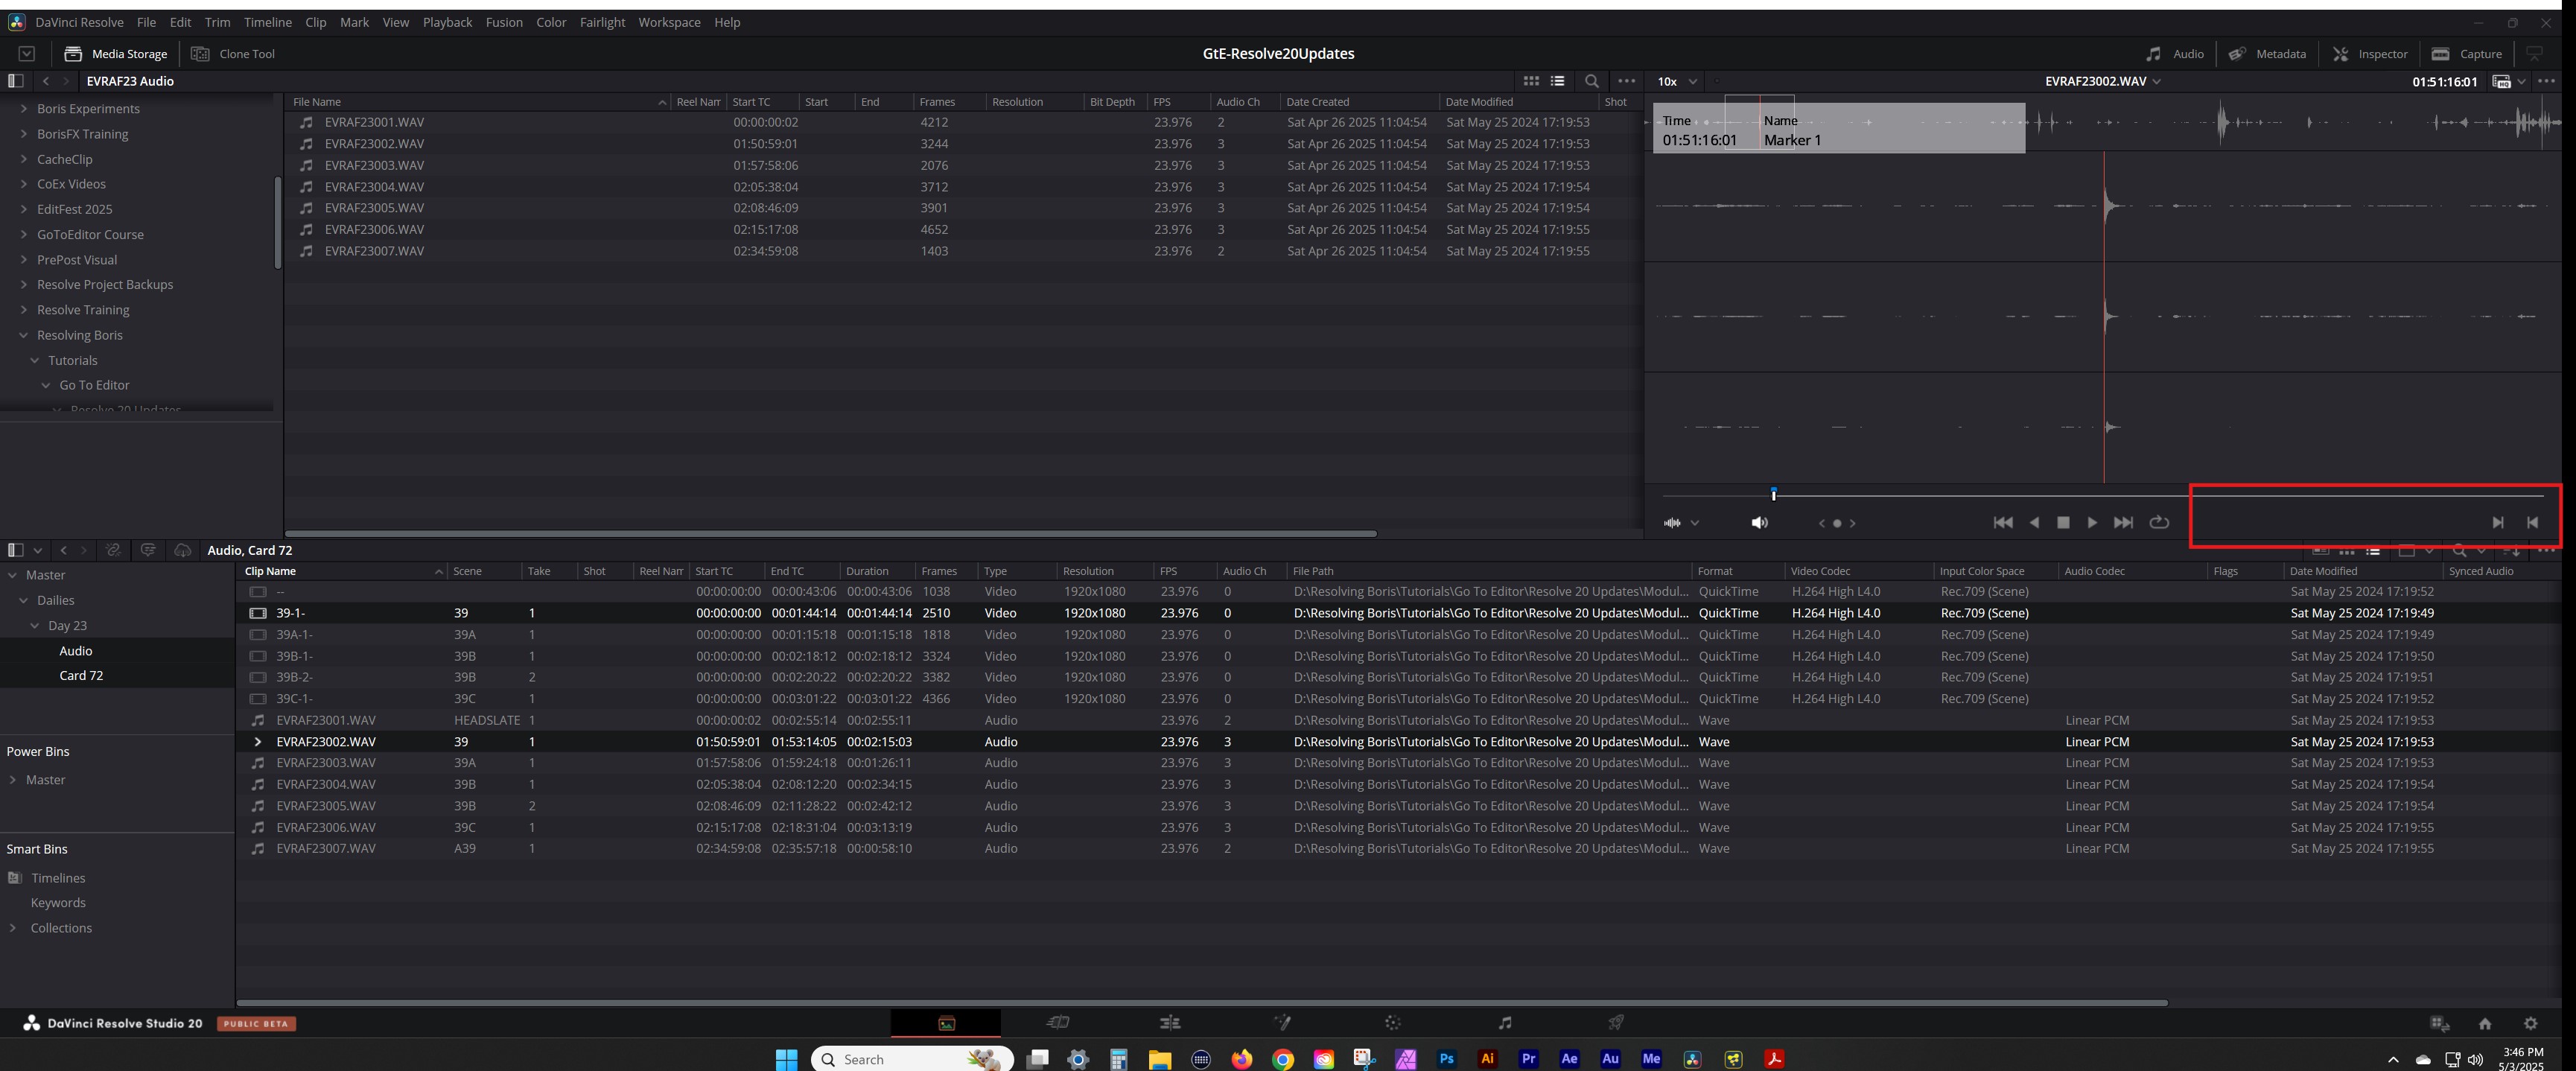Jump to previous marker arrow
2576x1071 pixels.
click(1822, 523)
